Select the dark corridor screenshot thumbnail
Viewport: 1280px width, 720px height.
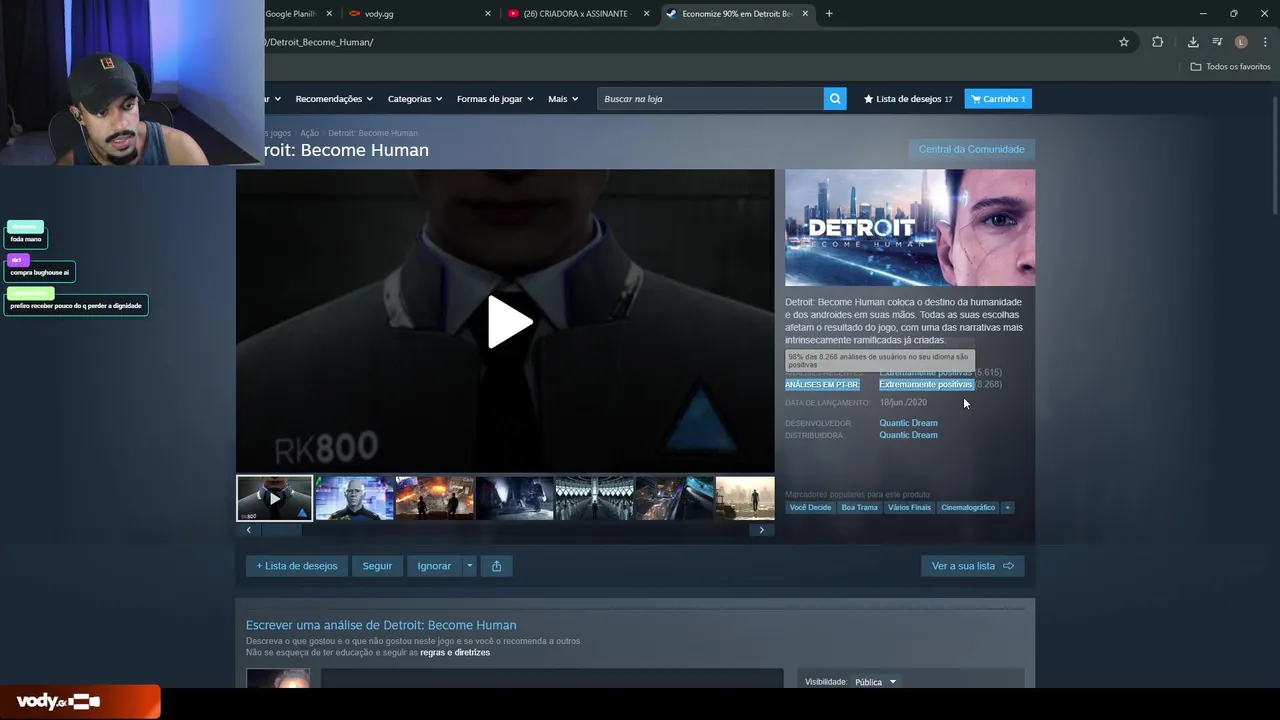pyautogui.click(x=514, y=498)
